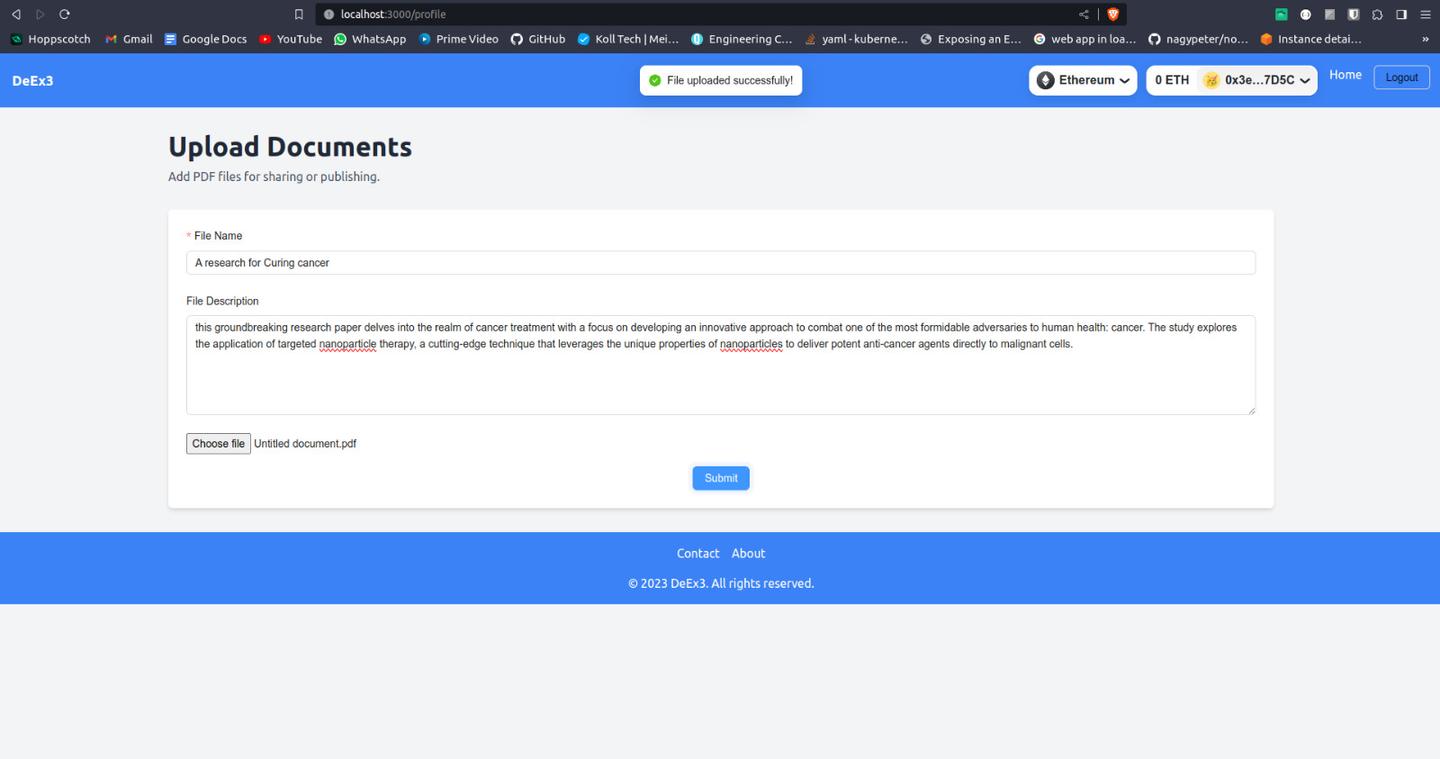Viewport: 1440px width, 759px height.
Task: Go to Home in the navigation
Action: coord(1345,75)
